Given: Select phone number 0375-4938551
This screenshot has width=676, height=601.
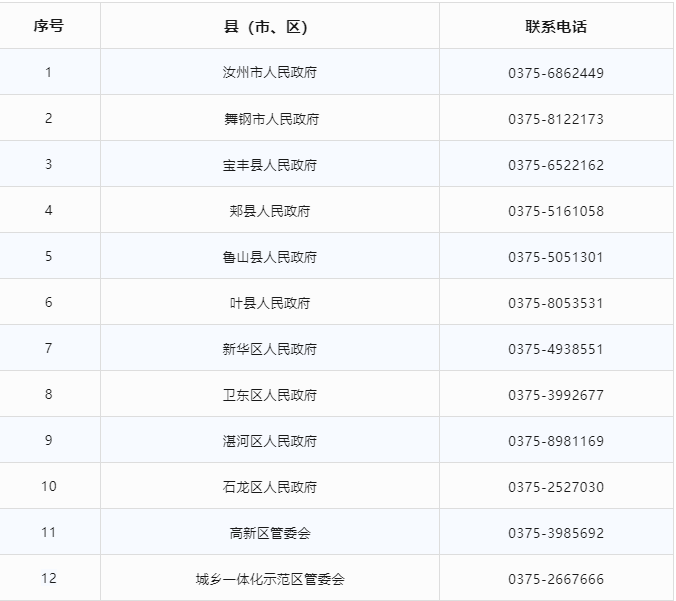Looking at the screenshot, I should point(556,349).
